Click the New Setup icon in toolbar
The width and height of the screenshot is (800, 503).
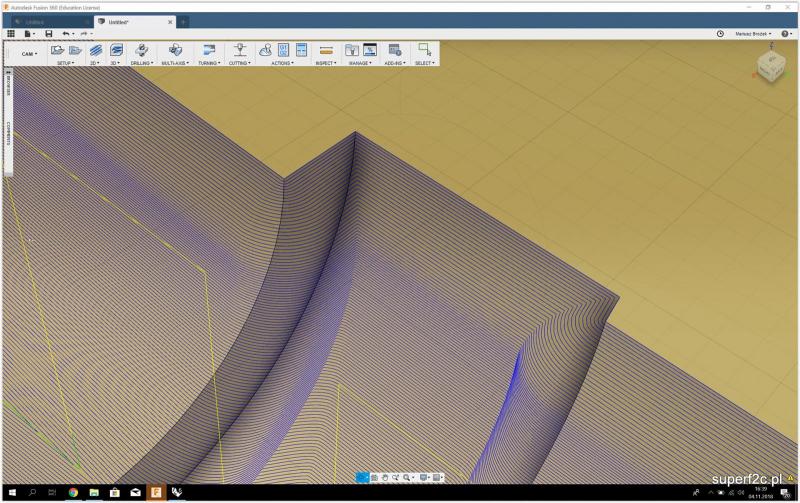pyautogui.click(x=58, y=49)
